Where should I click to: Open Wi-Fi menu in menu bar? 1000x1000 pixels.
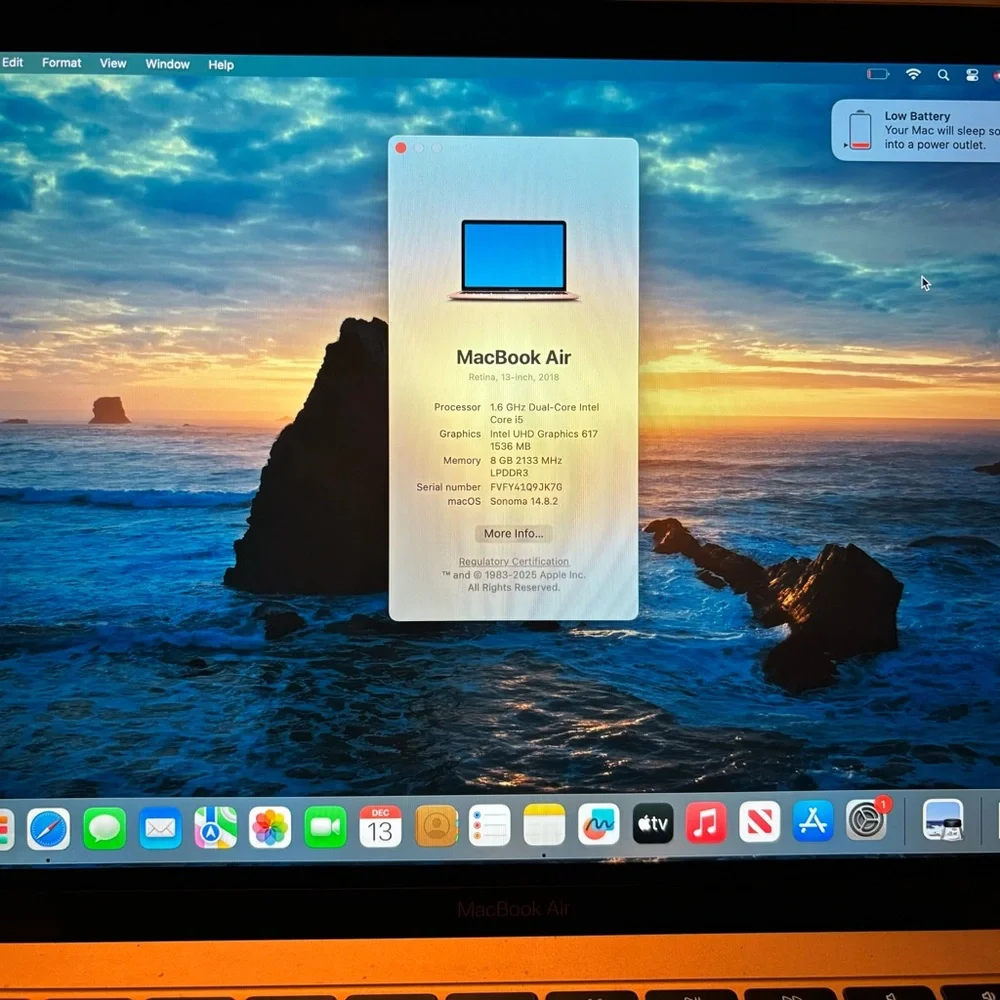(x=913, y=74)
